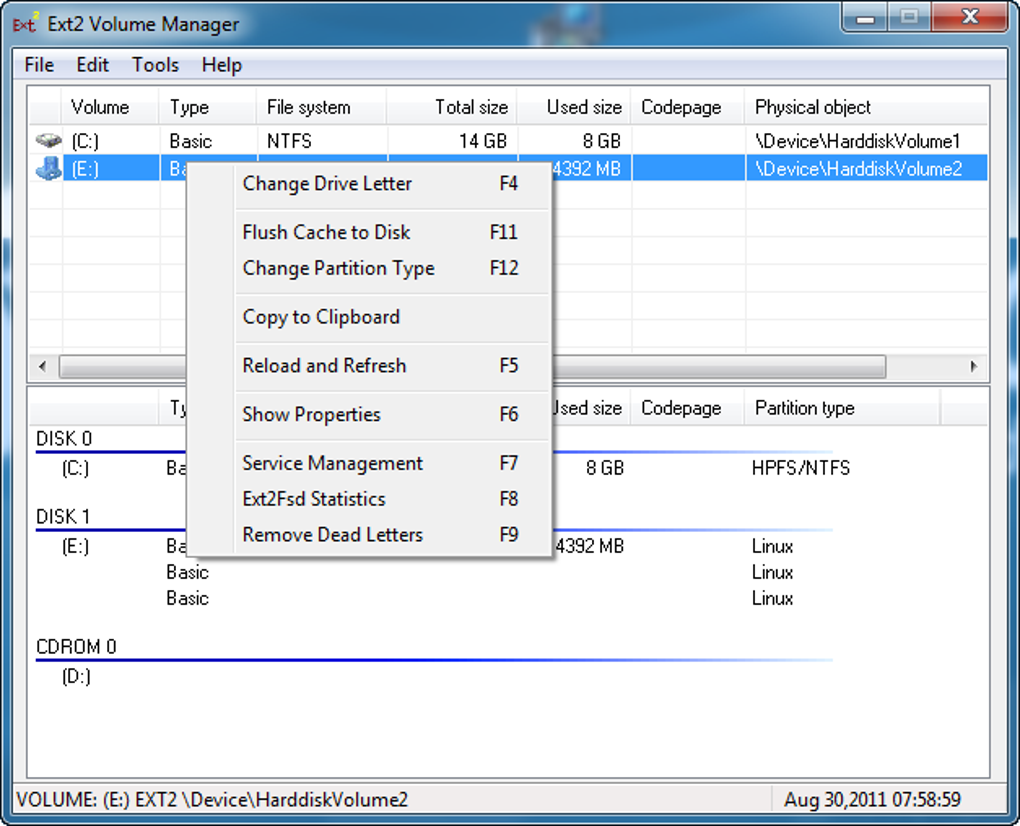This screenshot has height=826, width=1020.
Task: Click the Codepage header in top list
Action: (688, 107)
